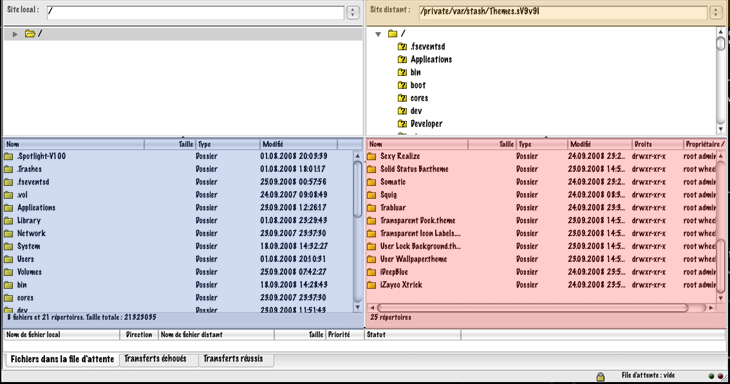Sort remote files by Type column
The width and height of the screenshot is (730, 384).
click(x=541, y=144)
